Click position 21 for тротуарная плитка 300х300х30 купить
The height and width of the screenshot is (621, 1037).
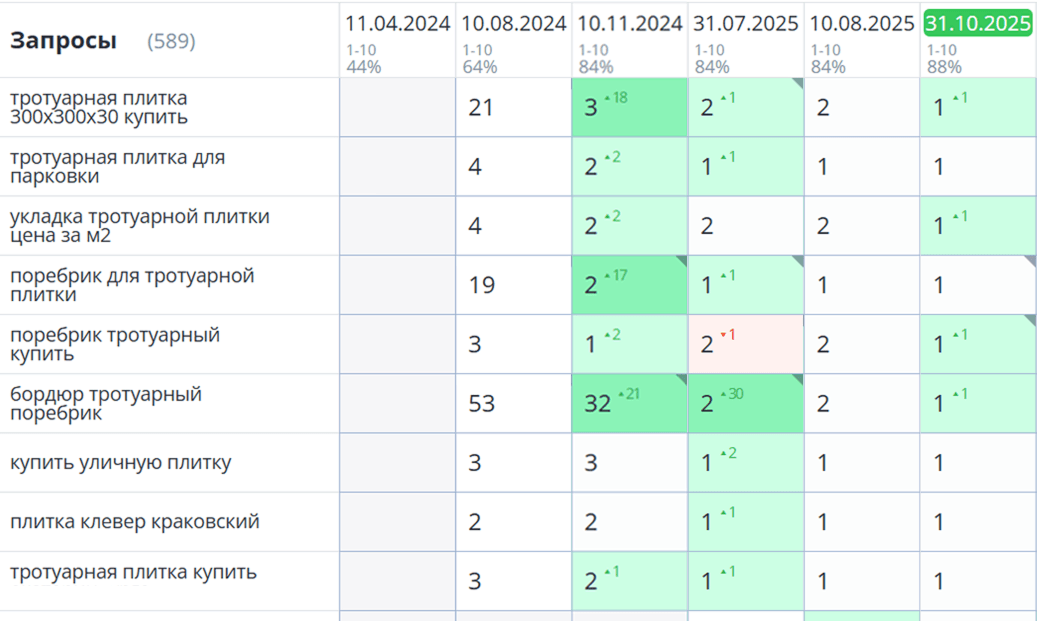coord(480,107)
